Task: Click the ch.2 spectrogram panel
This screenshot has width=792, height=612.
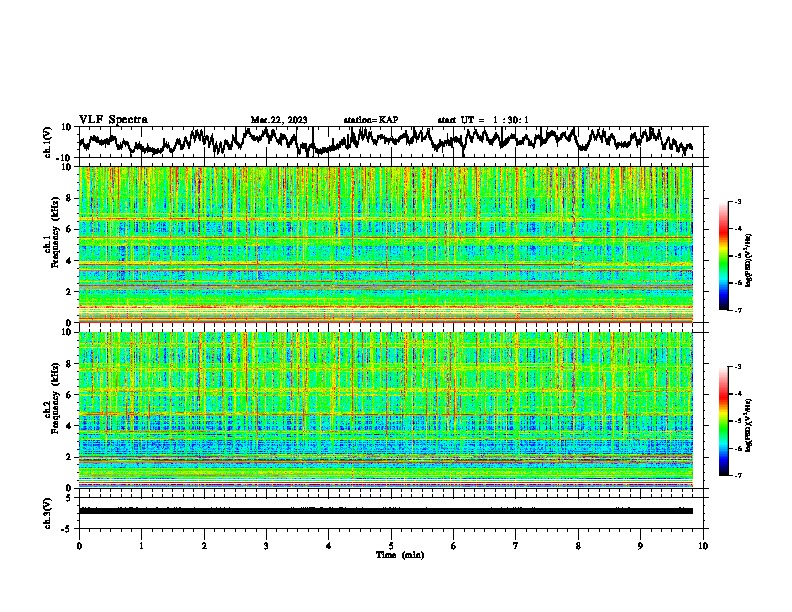Action: (385, 410)
